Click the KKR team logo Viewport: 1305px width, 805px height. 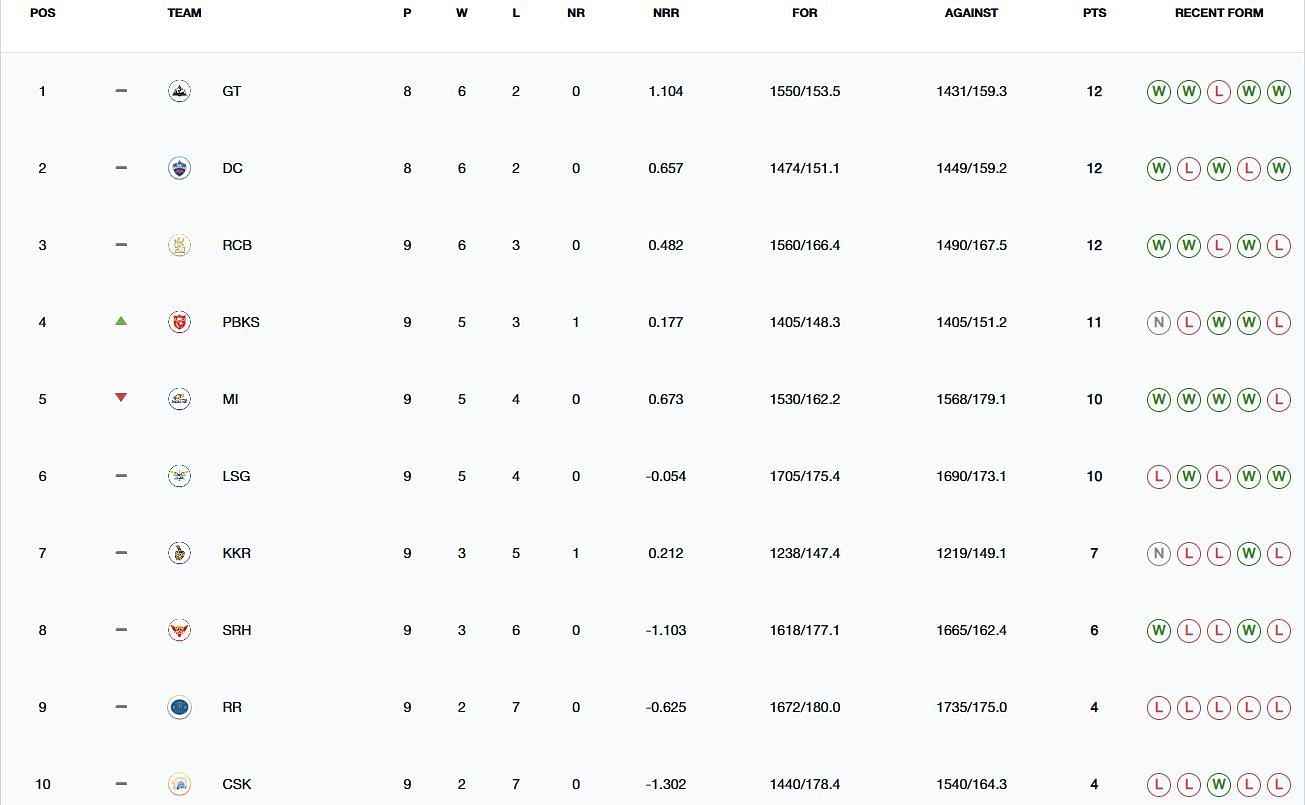179,553
